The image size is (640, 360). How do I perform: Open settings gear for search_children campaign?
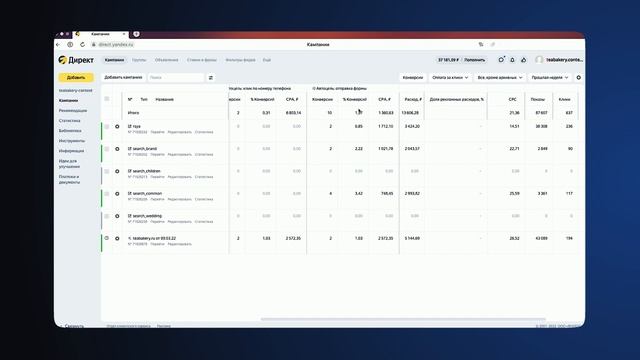click(x=117, y=171)
